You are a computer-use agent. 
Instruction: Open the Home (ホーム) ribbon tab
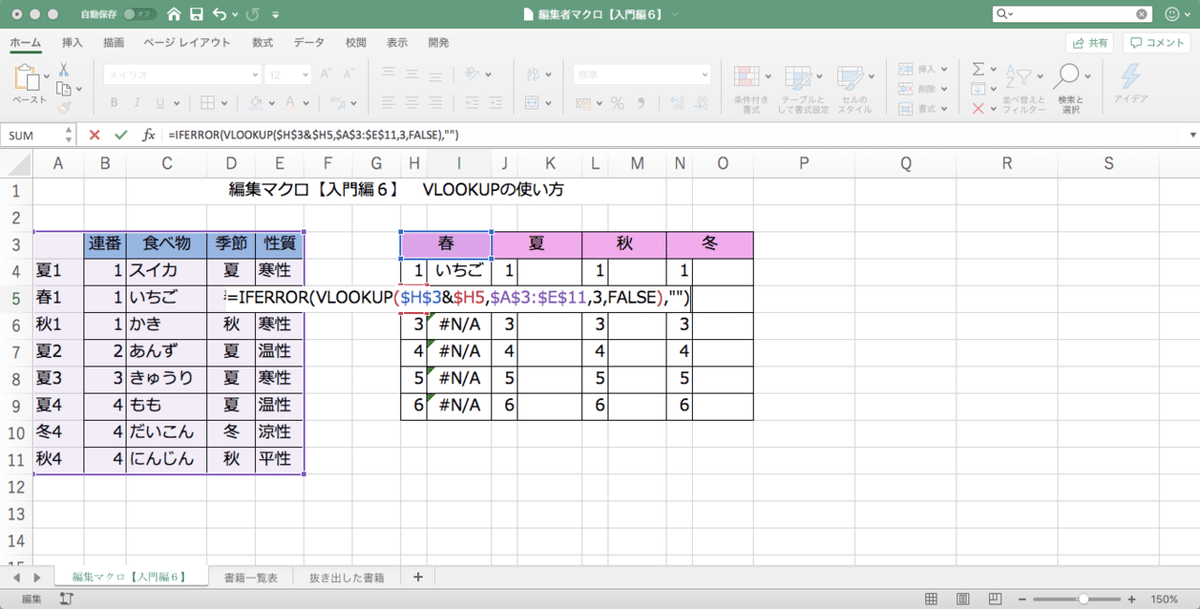[26, 43]
